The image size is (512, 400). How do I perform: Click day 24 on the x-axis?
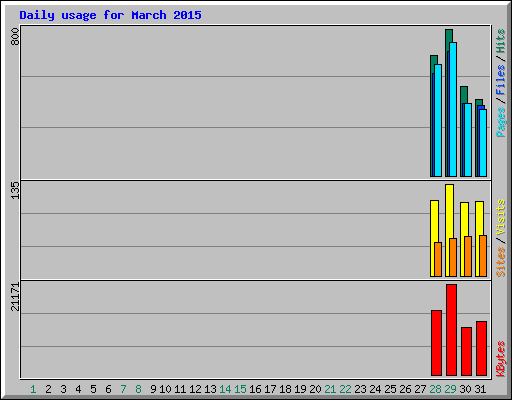tap(375, 389)
